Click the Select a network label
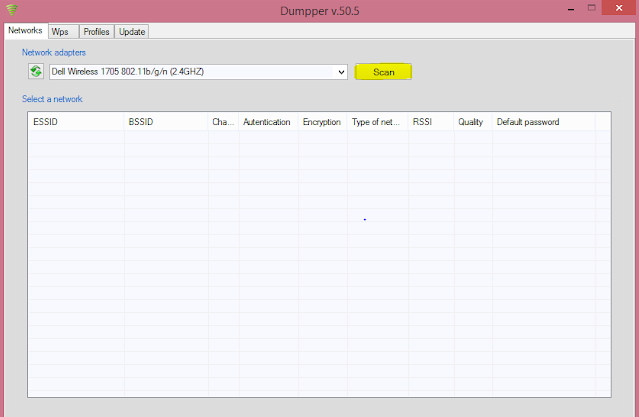The height and width of the screenshot is (417, 639). [52, 99]
